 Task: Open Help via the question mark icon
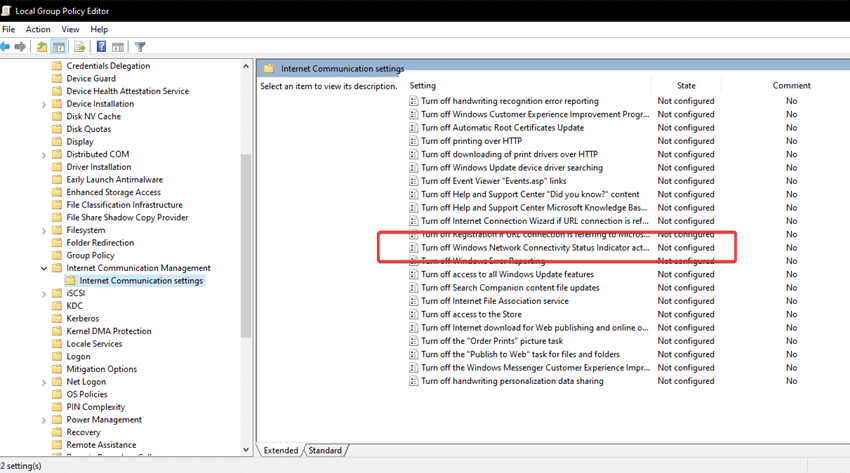[x=101, y=47]
